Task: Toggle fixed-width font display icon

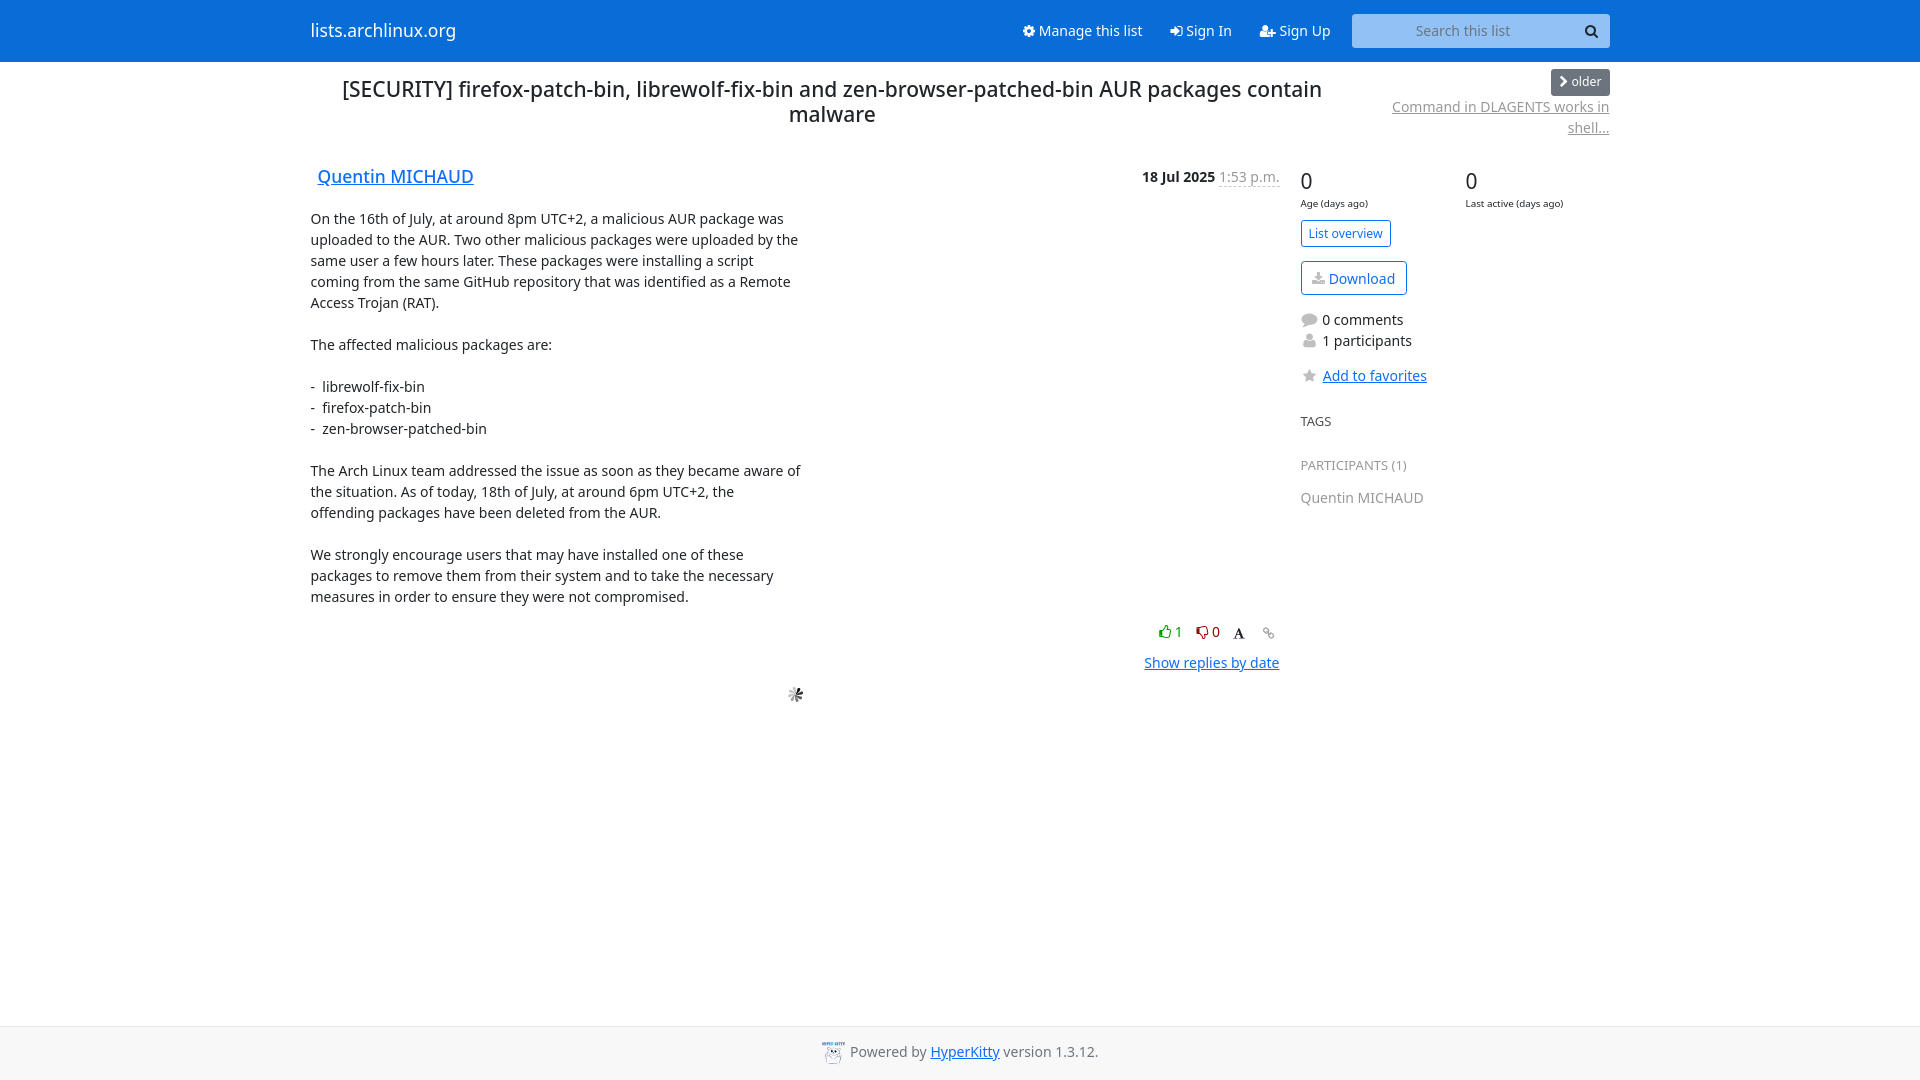Action: click(x=1239, y=633)
